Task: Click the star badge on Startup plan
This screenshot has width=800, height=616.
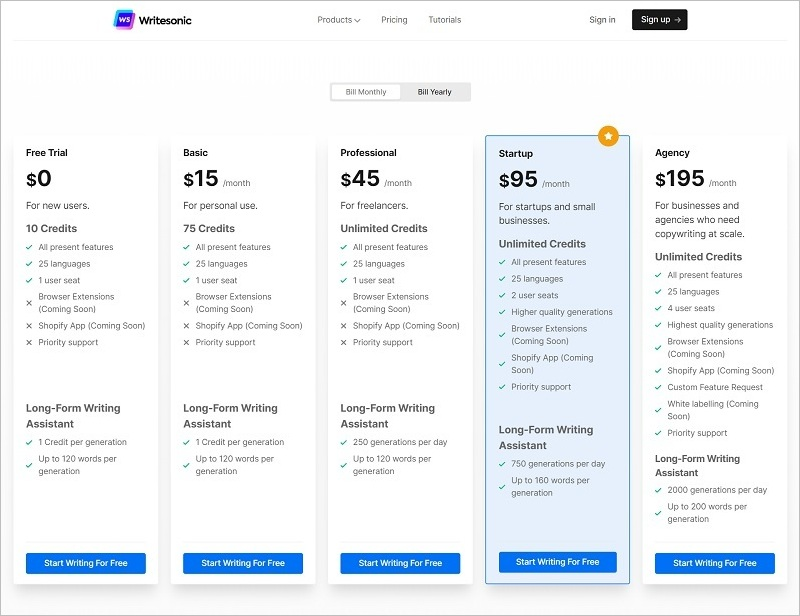Action: [608, 136]
